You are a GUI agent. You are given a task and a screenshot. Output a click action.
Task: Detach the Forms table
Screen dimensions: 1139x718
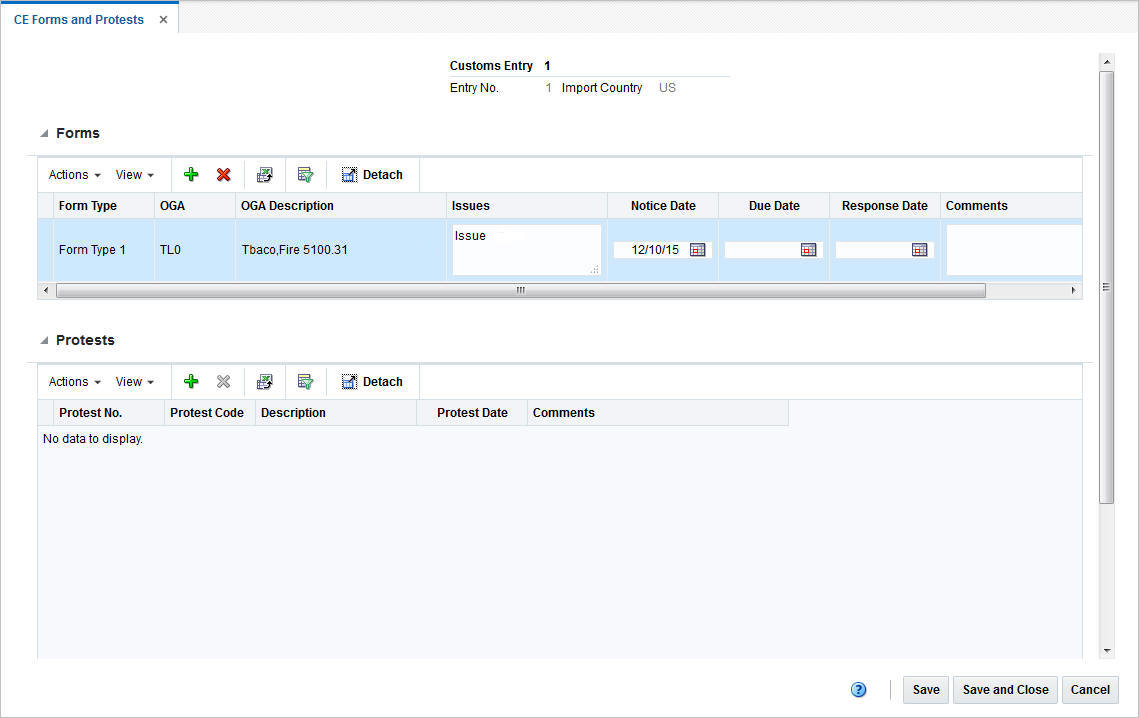click(372, 174)
